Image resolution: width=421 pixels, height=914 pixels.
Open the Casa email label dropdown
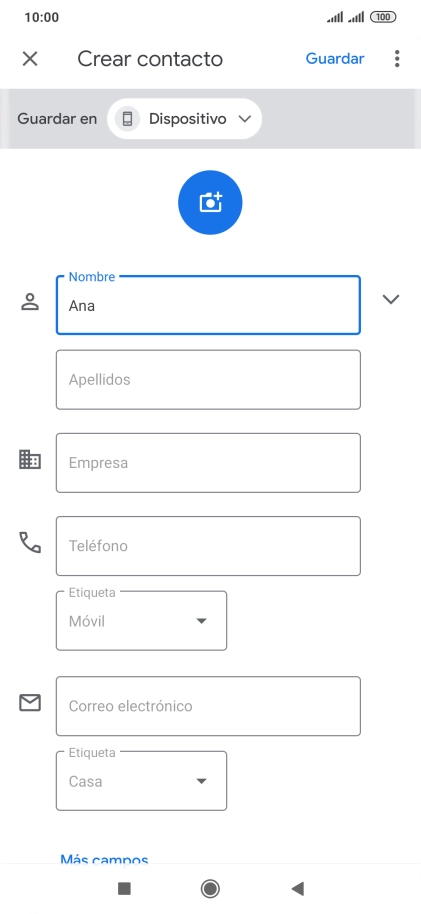[x=141, y=781]
